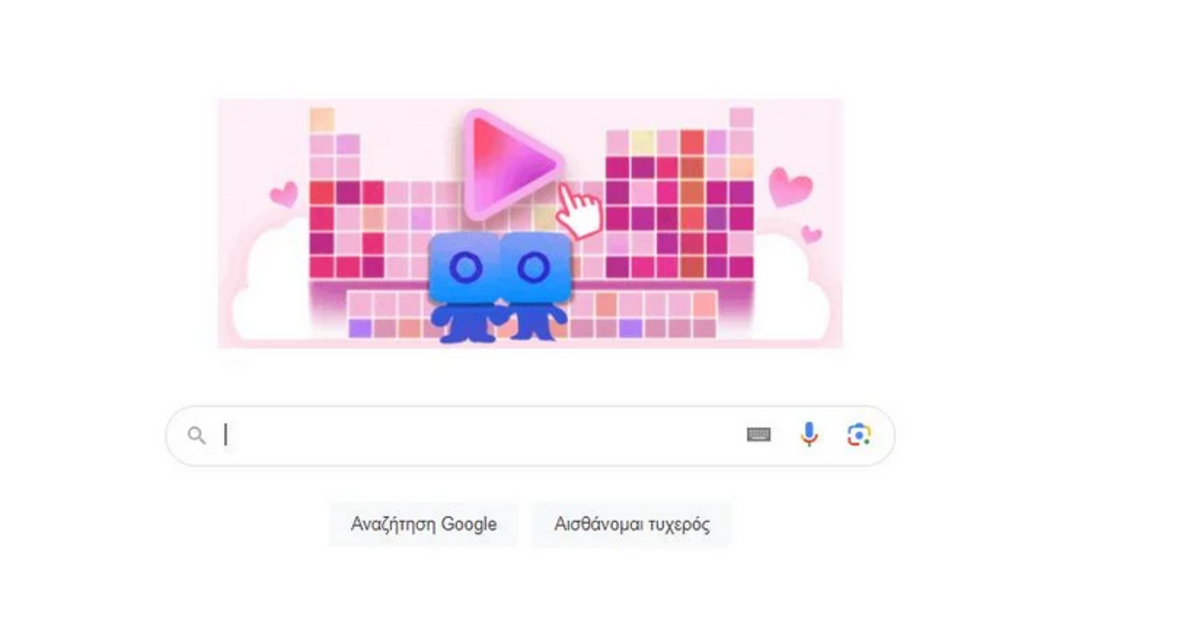Click the pink play button on doodle
This screenshot has width=1200, height=630.
pyautogui.click(x=510, y=164)
